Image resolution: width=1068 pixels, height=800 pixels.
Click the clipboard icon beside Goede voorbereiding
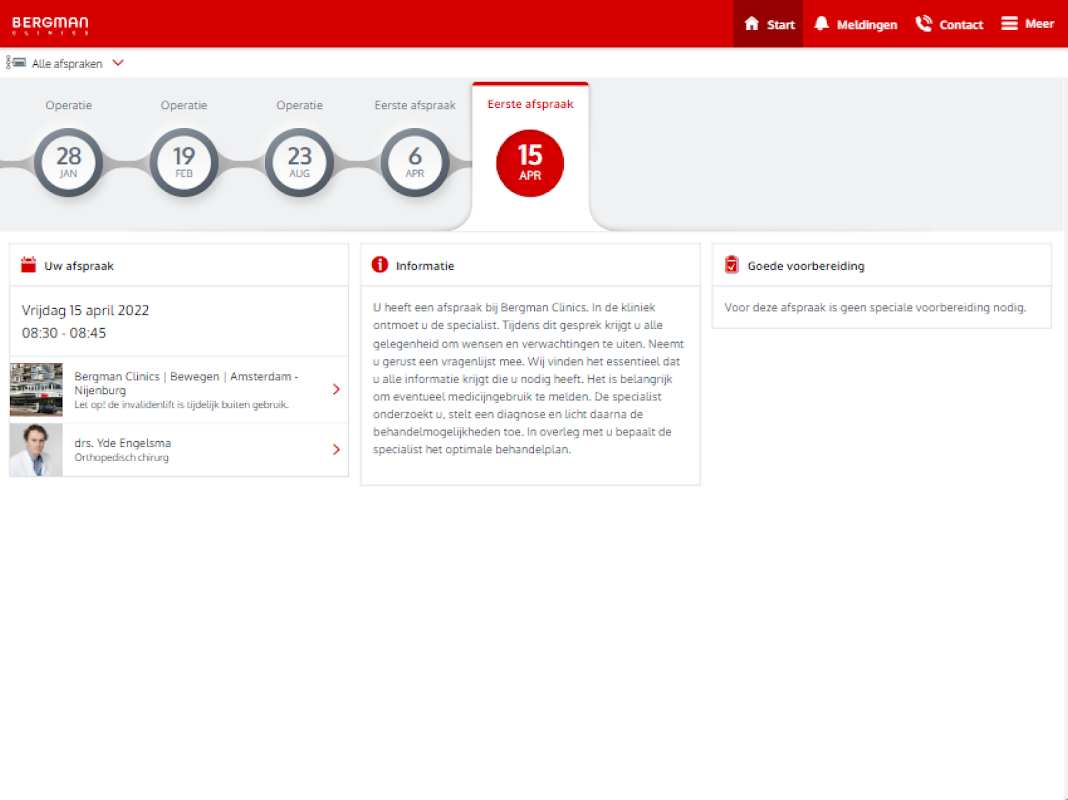732,265
